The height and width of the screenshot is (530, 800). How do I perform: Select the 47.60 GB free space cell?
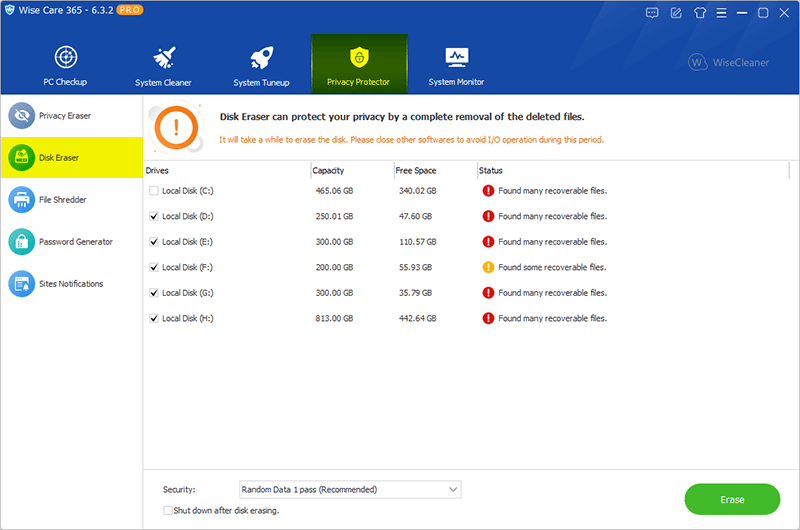click(415, 216)
